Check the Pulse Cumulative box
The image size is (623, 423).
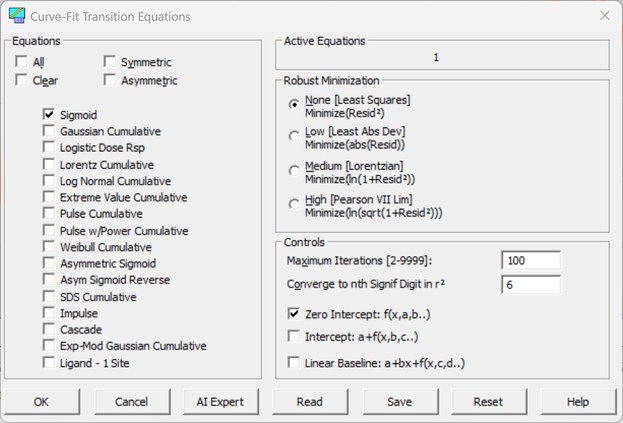click(48, 213)
